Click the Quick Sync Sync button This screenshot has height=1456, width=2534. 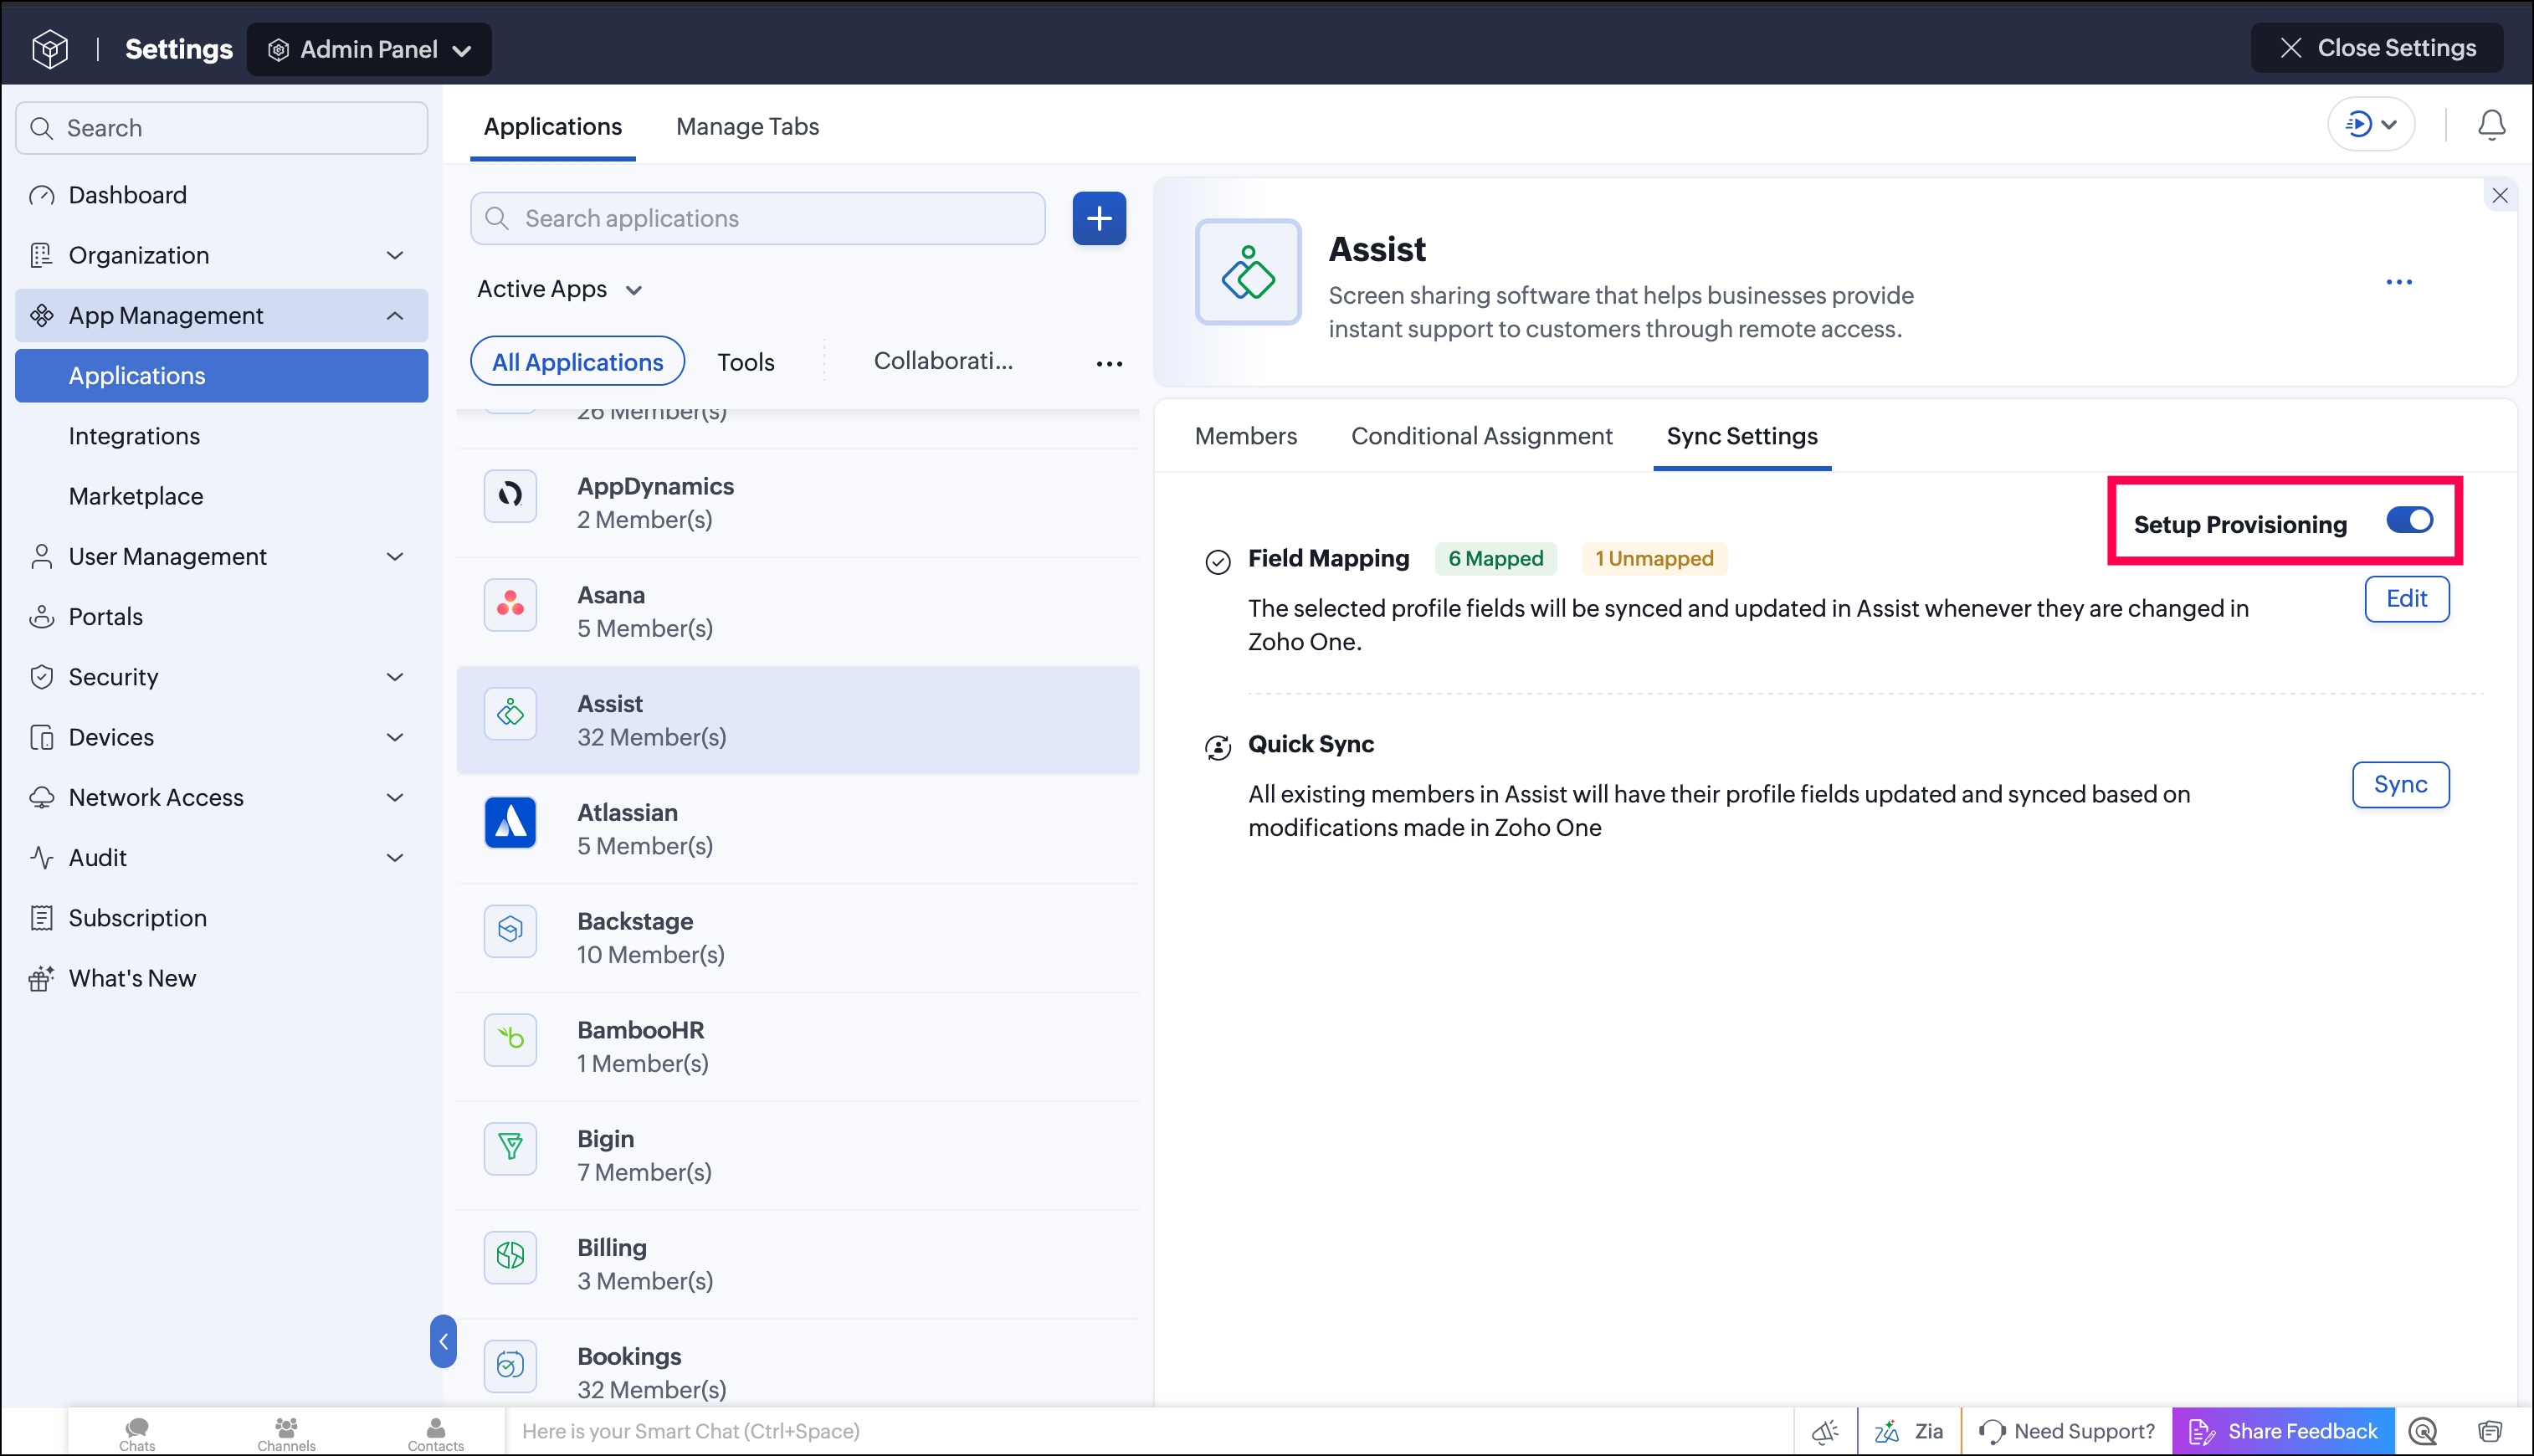(x=2400, y=785)
